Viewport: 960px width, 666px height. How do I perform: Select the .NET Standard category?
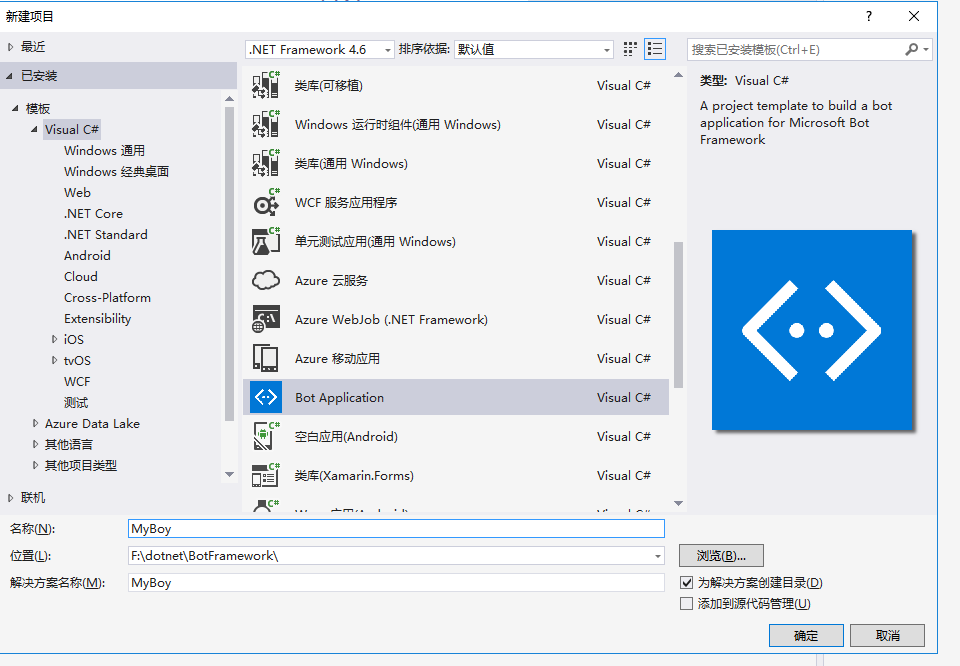coord(105,234)
